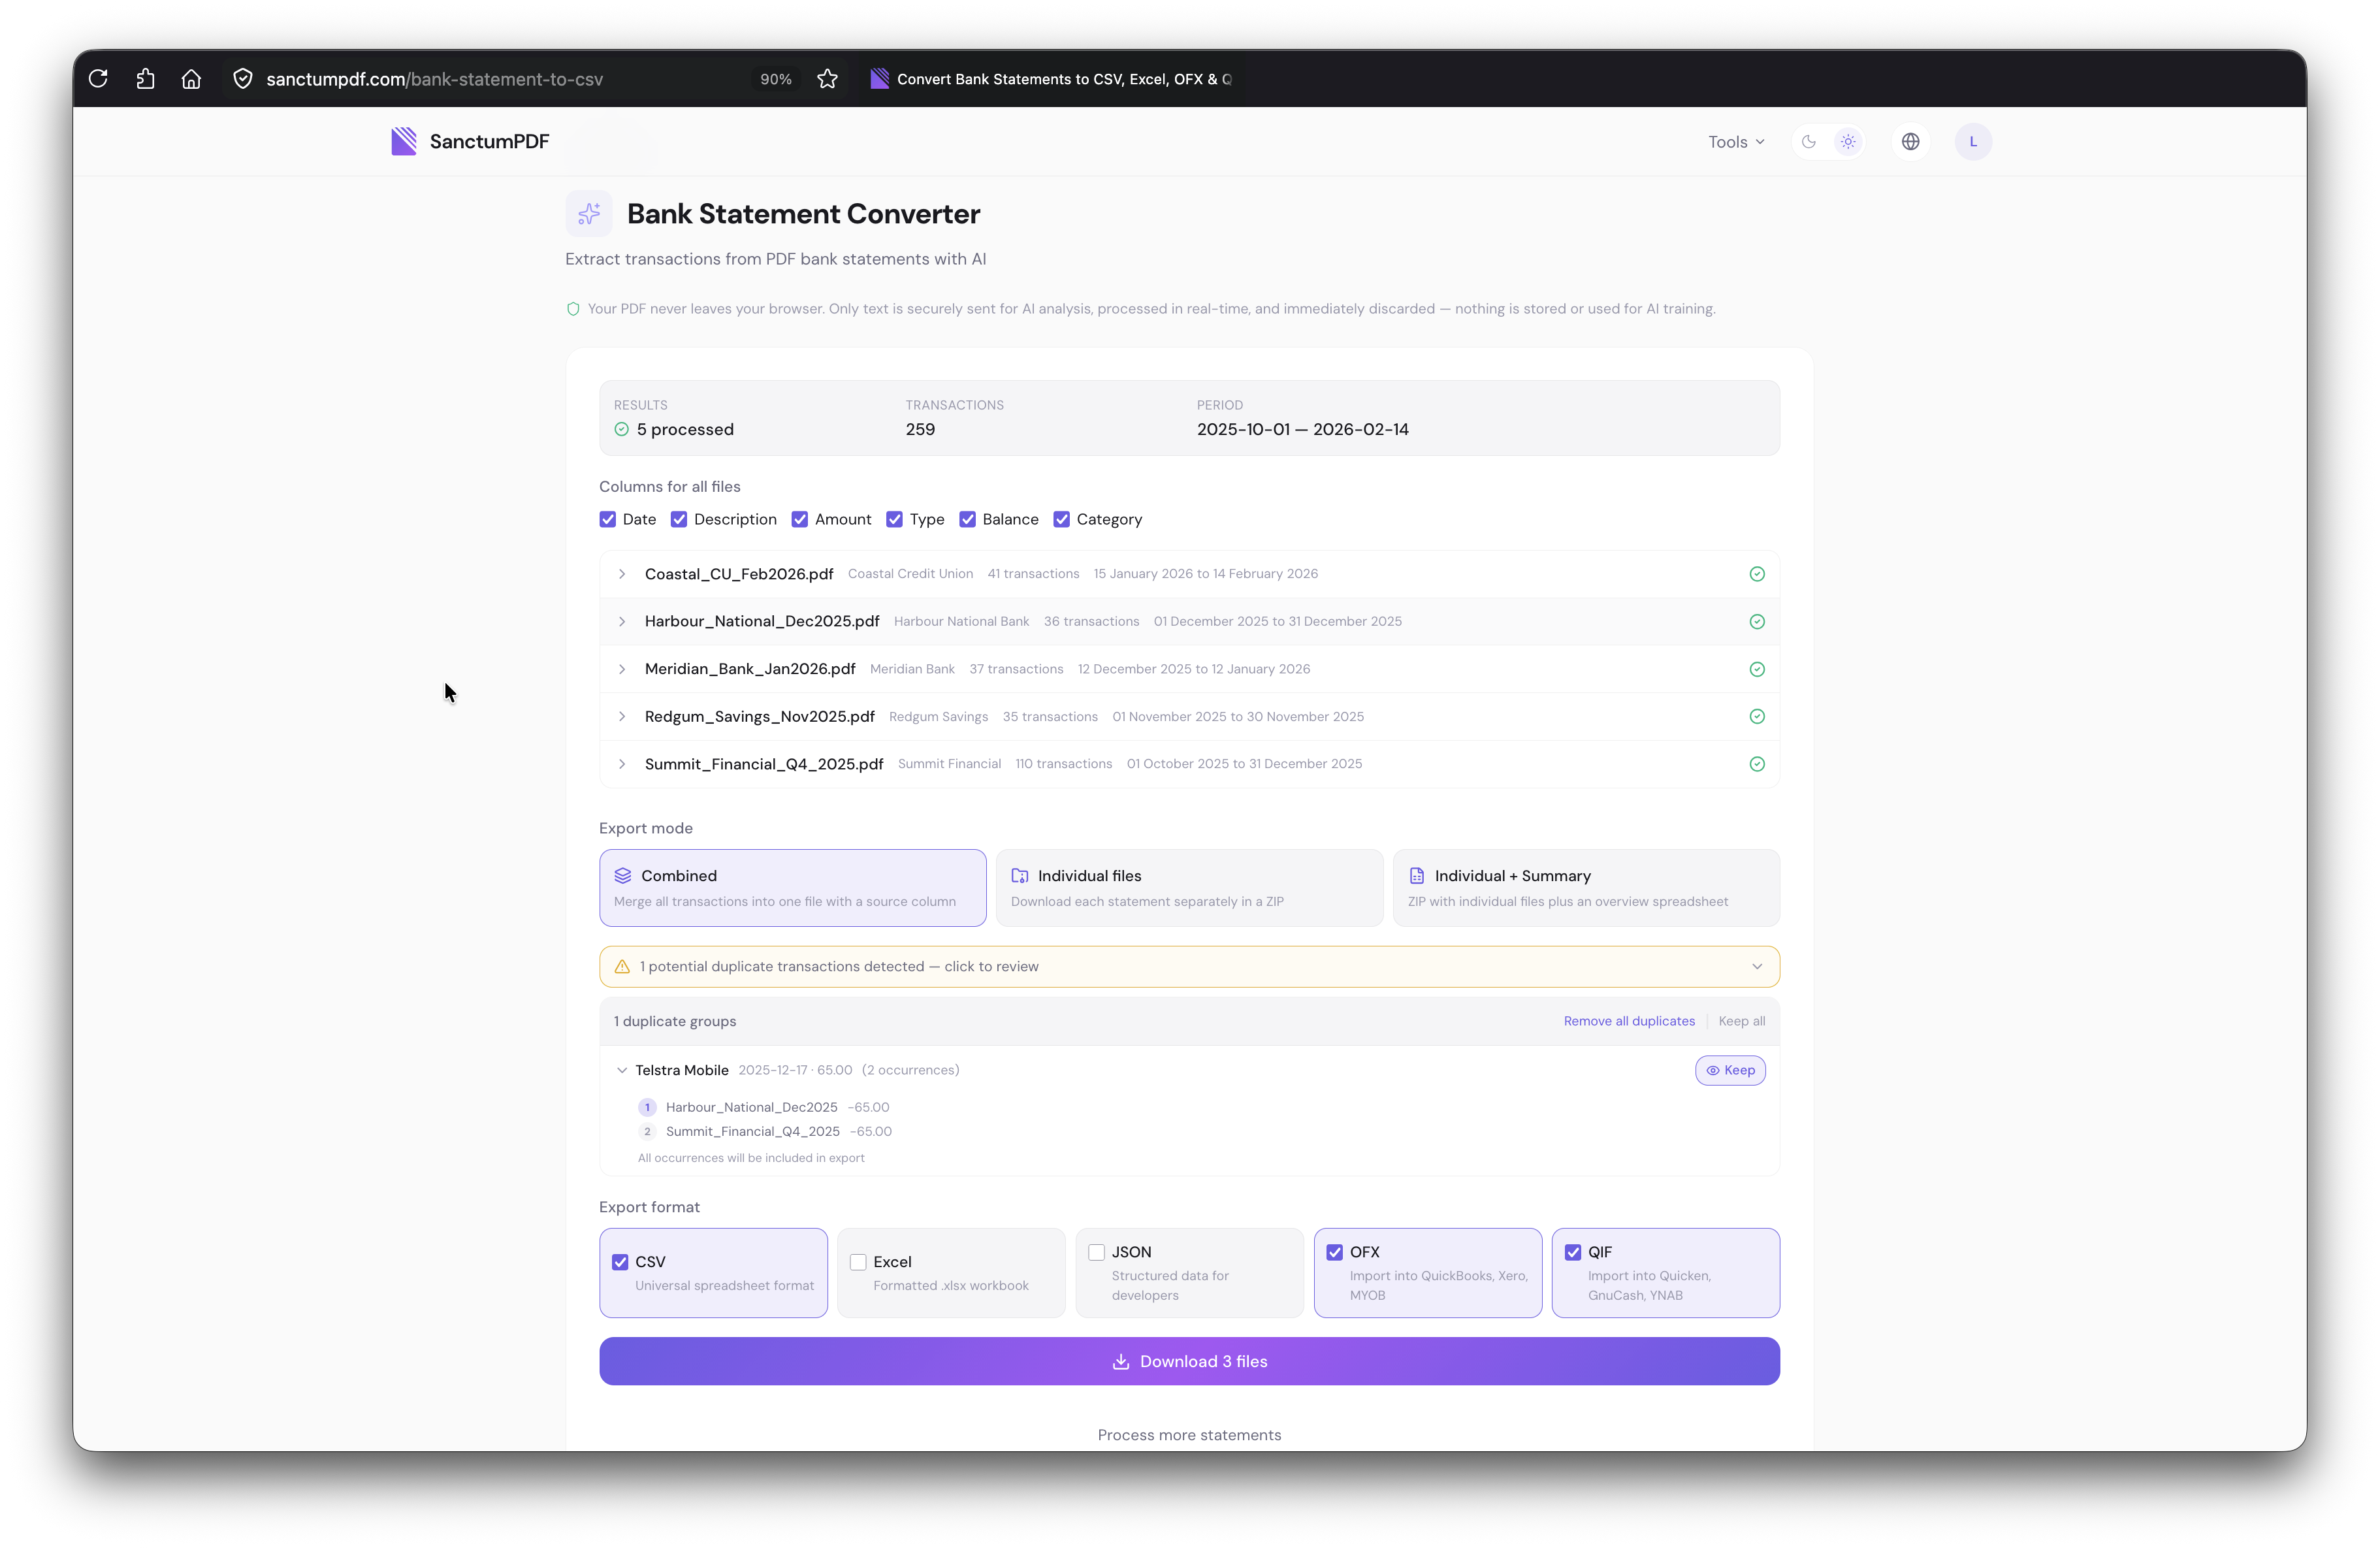This screenshot has height=1548, width=2380.
Task: Click the browser reload icon
Action: (98, 79)
